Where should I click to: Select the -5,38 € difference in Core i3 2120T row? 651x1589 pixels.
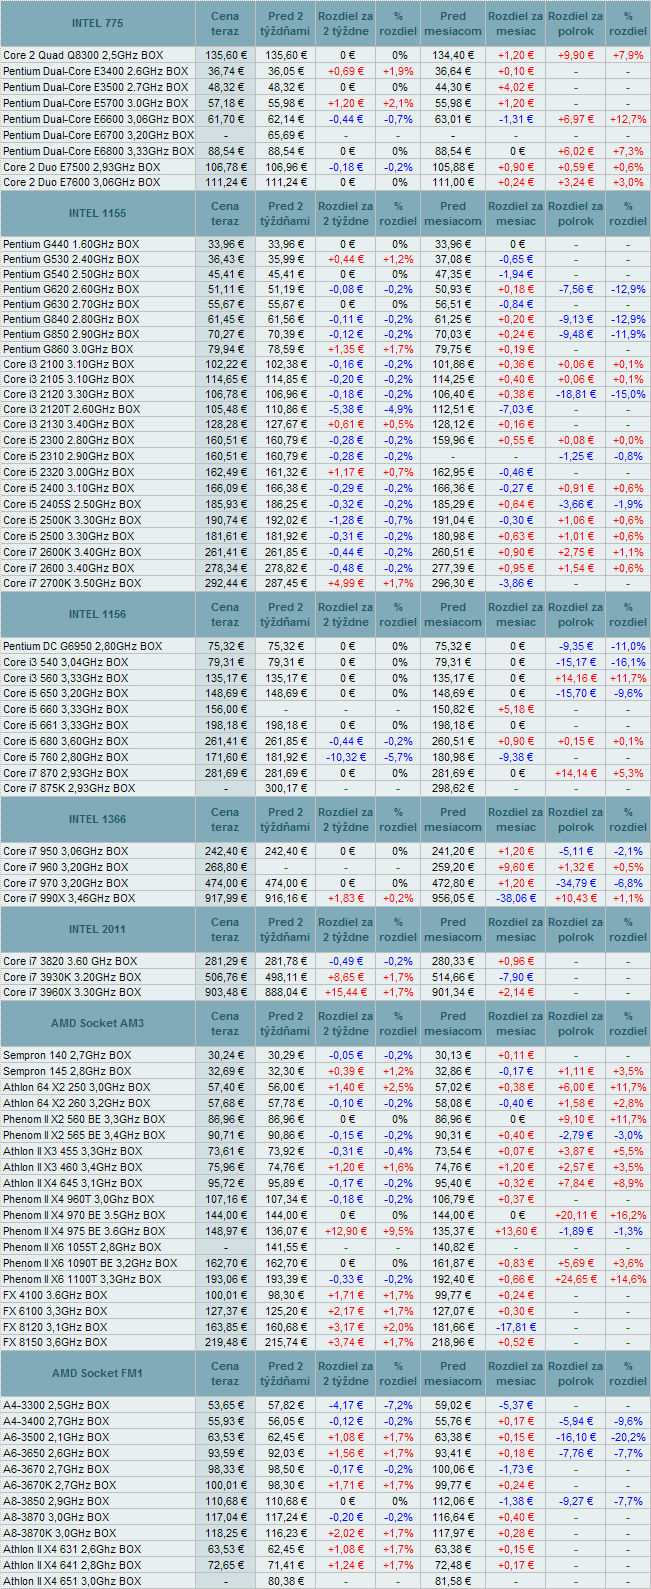pyautogui.click(x=345, y=409)
